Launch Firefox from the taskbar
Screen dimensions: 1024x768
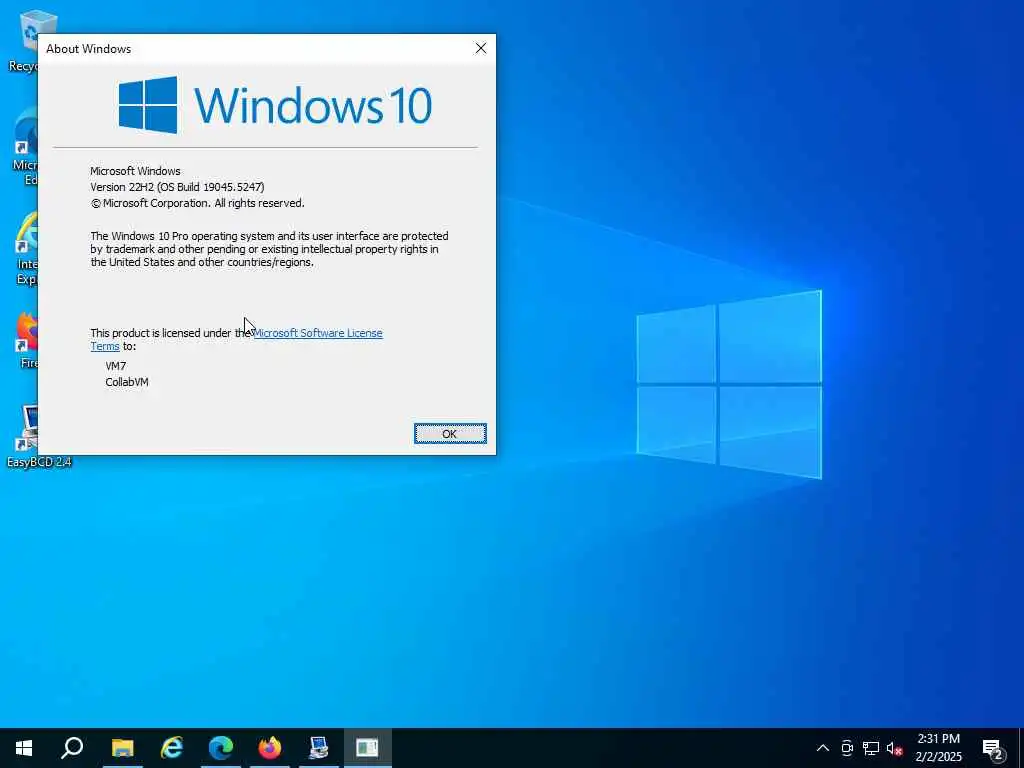coord(270,748)
